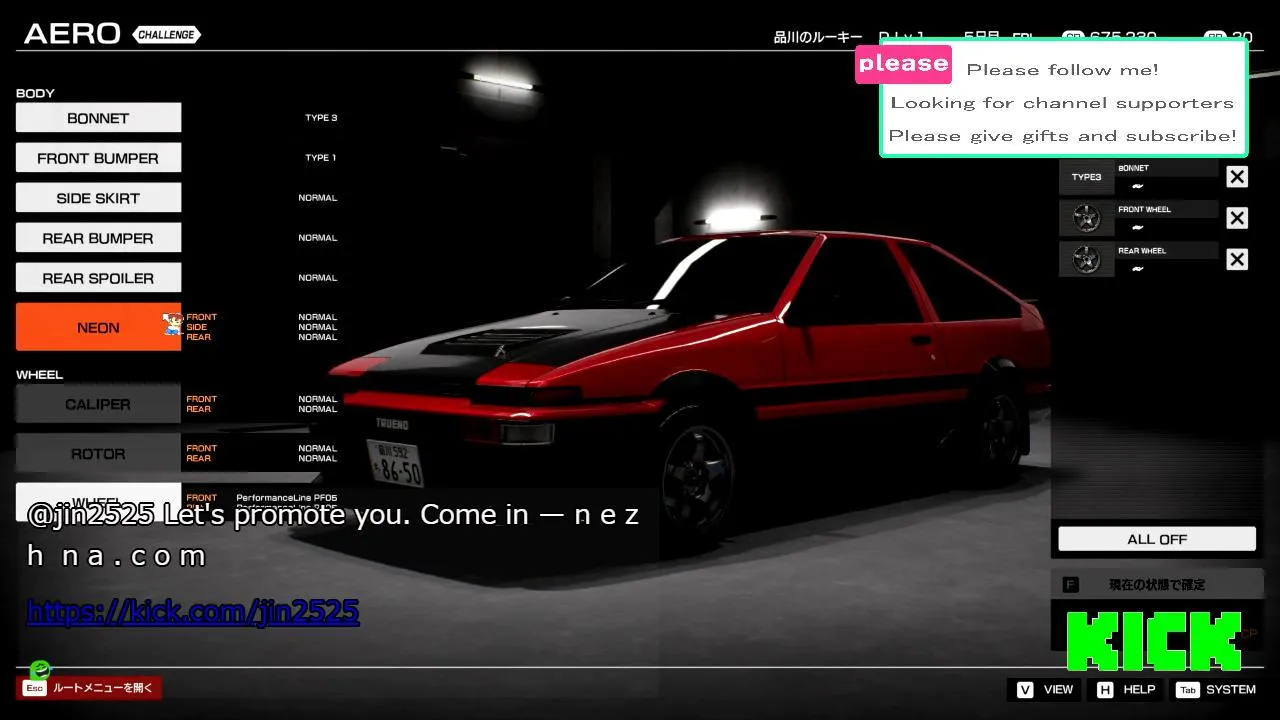Click the 'Please follow me!' banner text
This screenshot has height=720, width=1280.
pos(1062,70)
